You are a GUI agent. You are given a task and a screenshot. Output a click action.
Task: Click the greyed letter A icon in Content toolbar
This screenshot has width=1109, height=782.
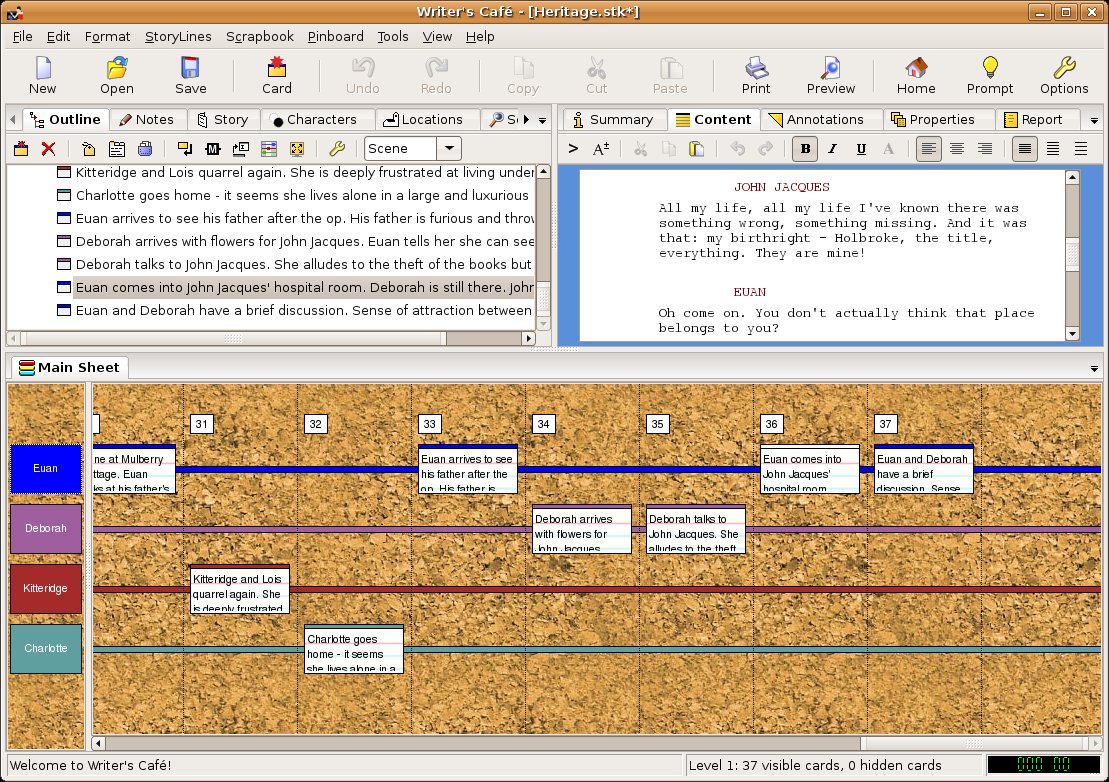(888, 148)
